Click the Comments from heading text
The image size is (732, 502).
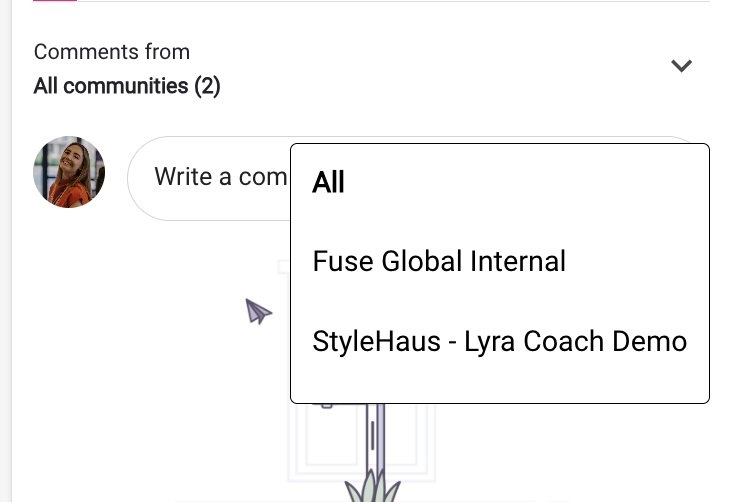coord(112,51)
